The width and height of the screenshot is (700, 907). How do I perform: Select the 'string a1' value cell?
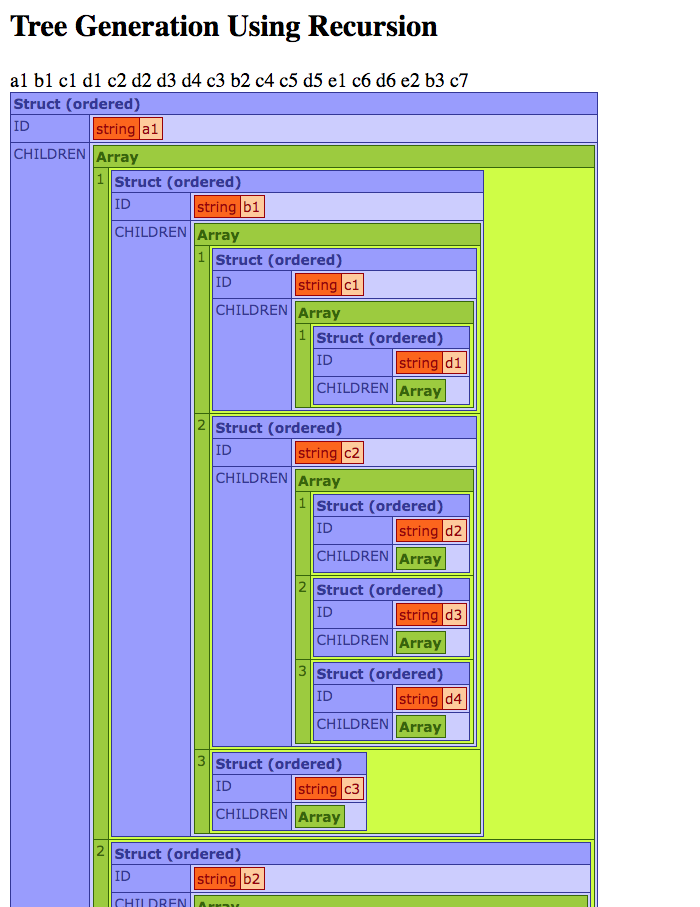coord(128,128)
